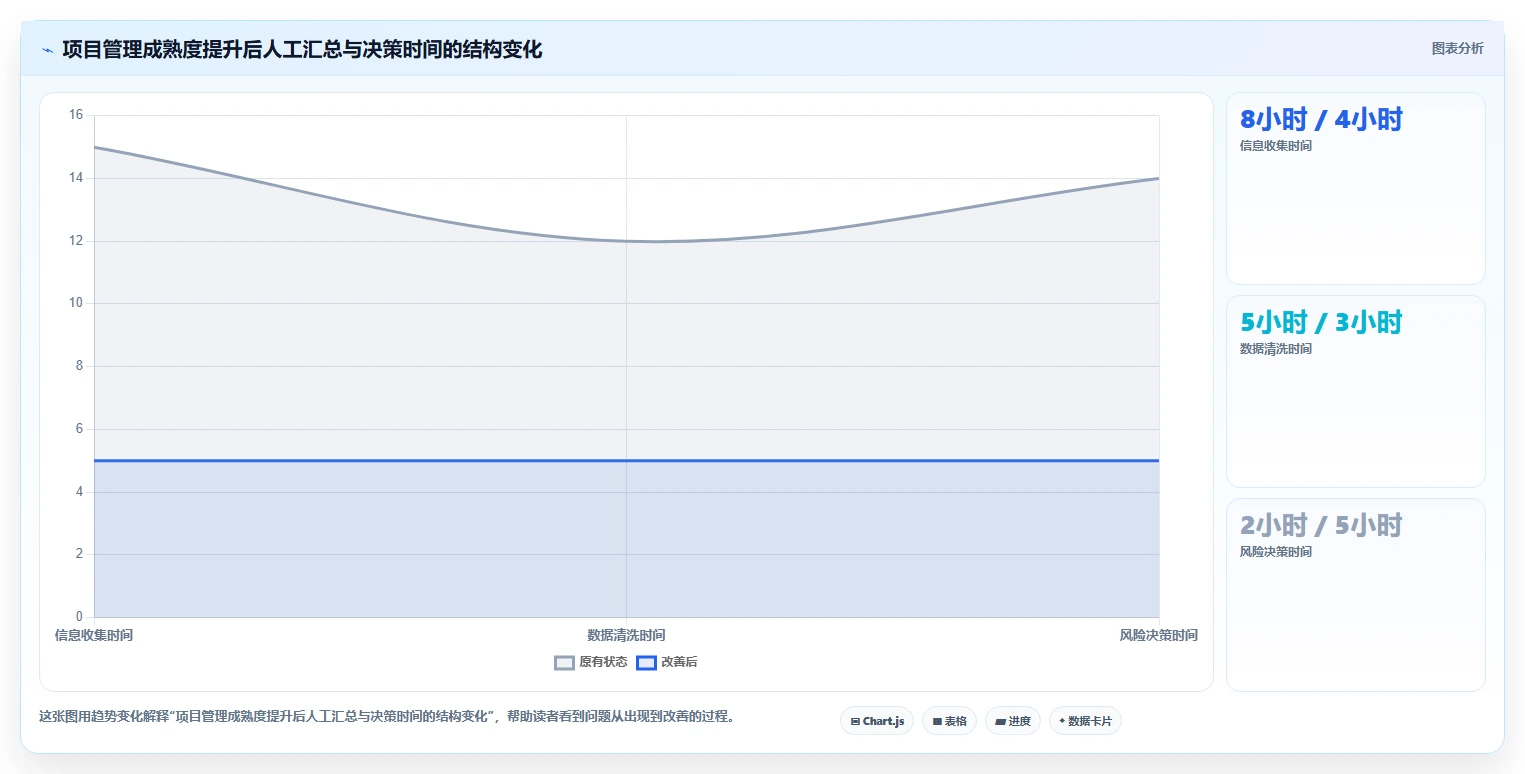Click the blue 改善后 legend color box
The image size is (1525, 774).
(647, 662)
